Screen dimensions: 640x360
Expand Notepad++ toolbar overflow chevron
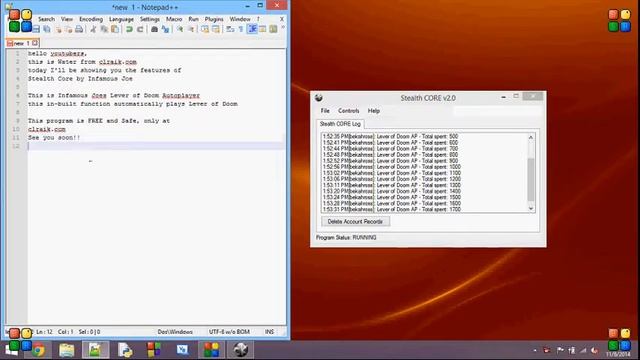point(282,27)
